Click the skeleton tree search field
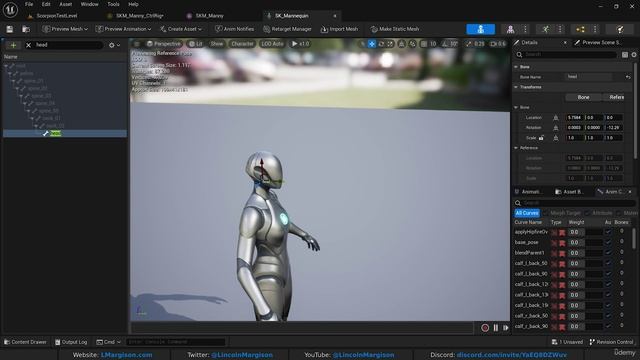Image resolution: width=640 pixels, height=360 pixels. click(x=68, y=45)
